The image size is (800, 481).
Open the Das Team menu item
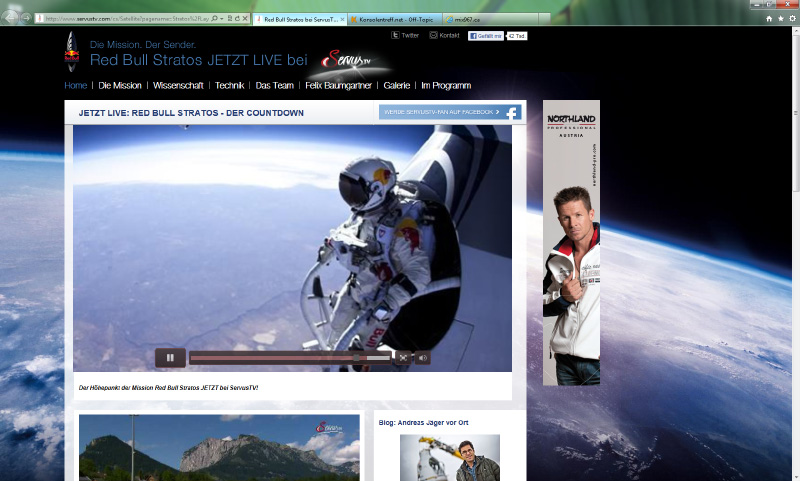point(274,85)
